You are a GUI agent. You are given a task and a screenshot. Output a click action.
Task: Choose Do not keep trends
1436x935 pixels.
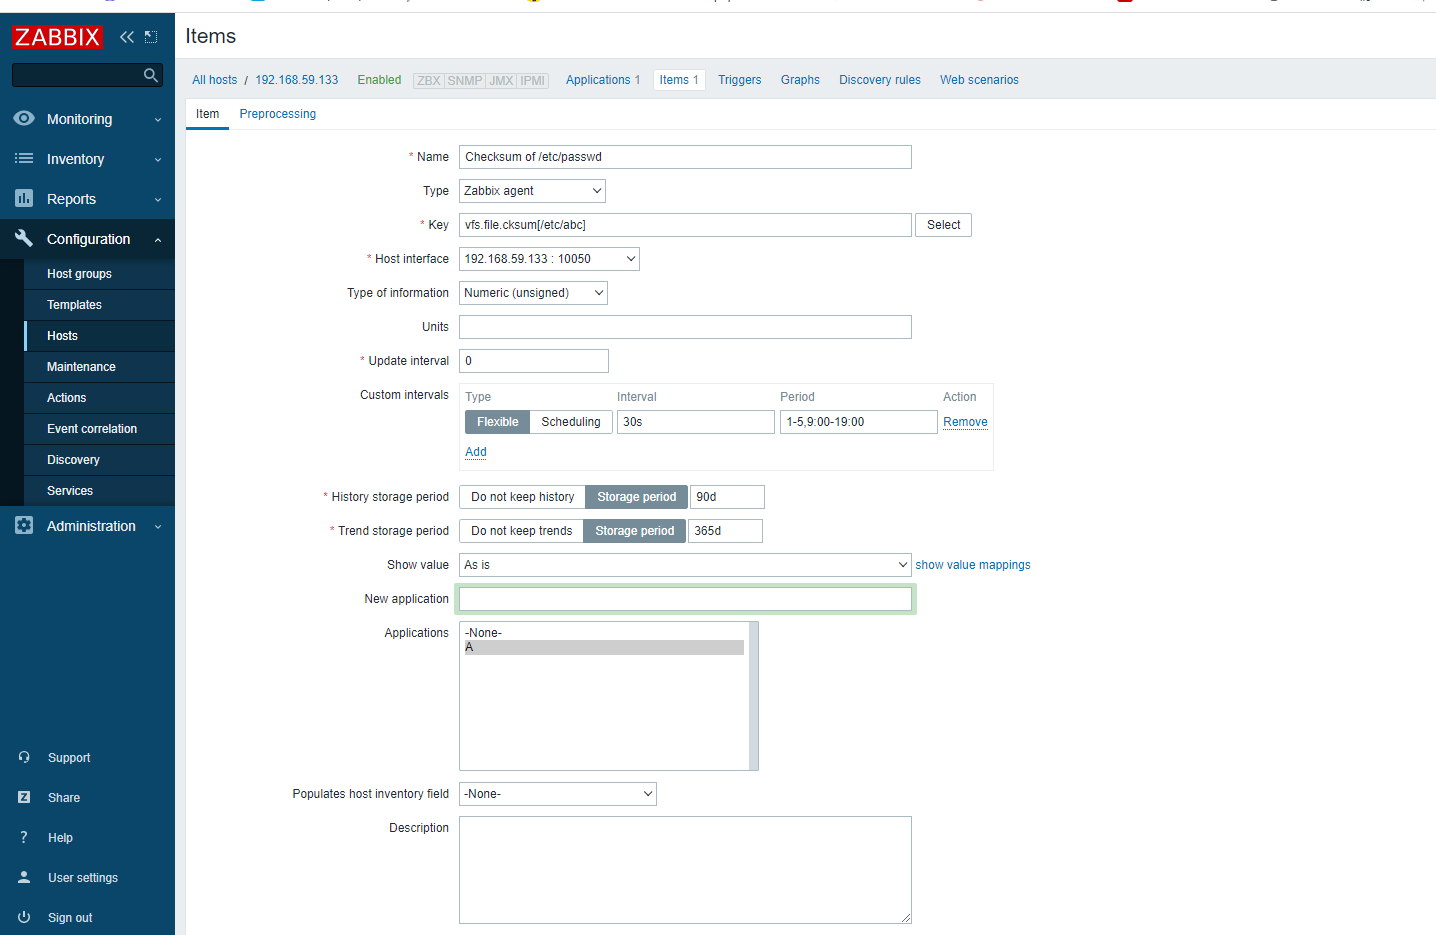[521, 531]
